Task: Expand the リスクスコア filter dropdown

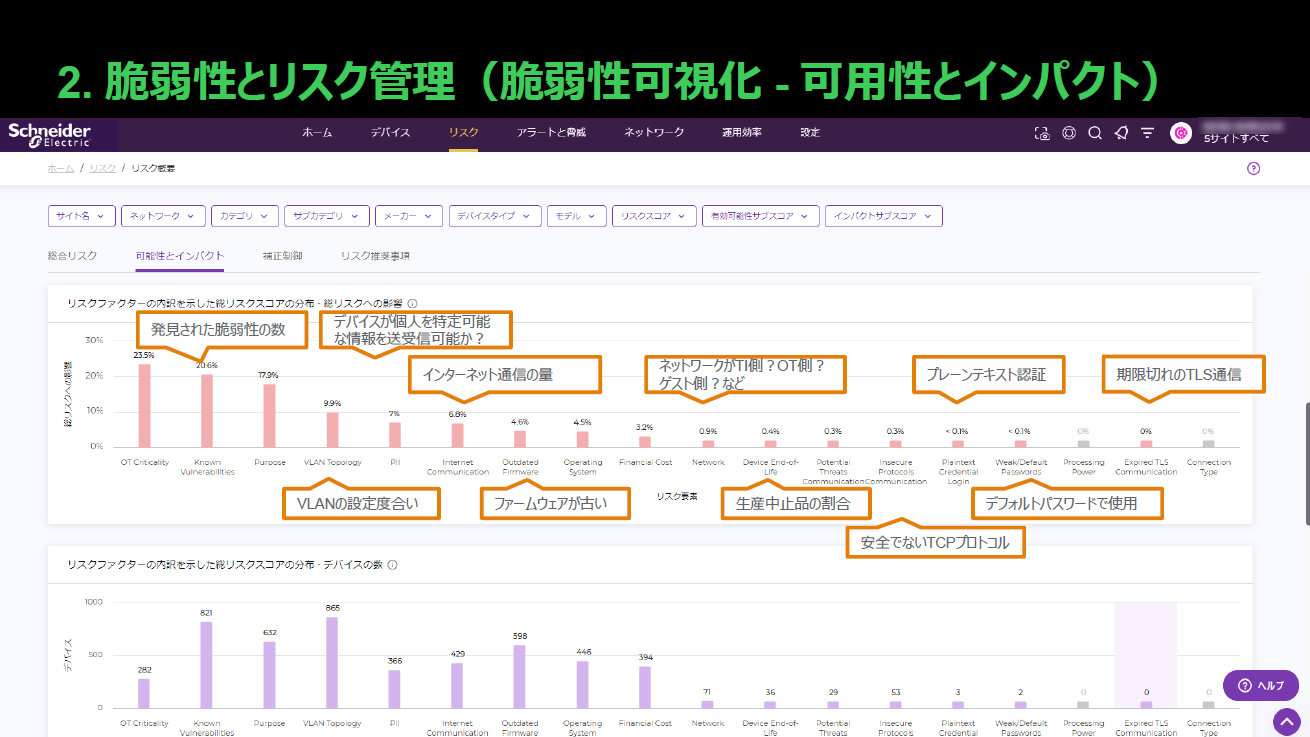Action: (654, 216)
